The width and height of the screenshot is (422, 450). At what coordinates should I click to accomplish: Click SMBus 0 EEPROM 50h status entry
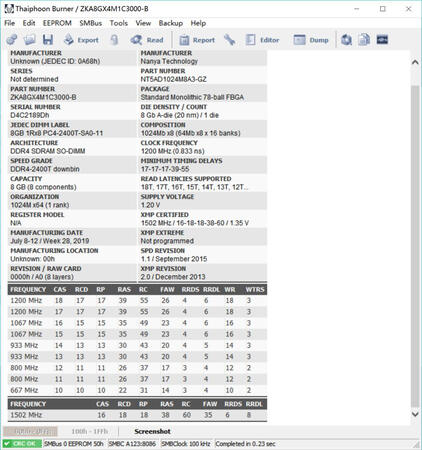[x=74, y=444]
